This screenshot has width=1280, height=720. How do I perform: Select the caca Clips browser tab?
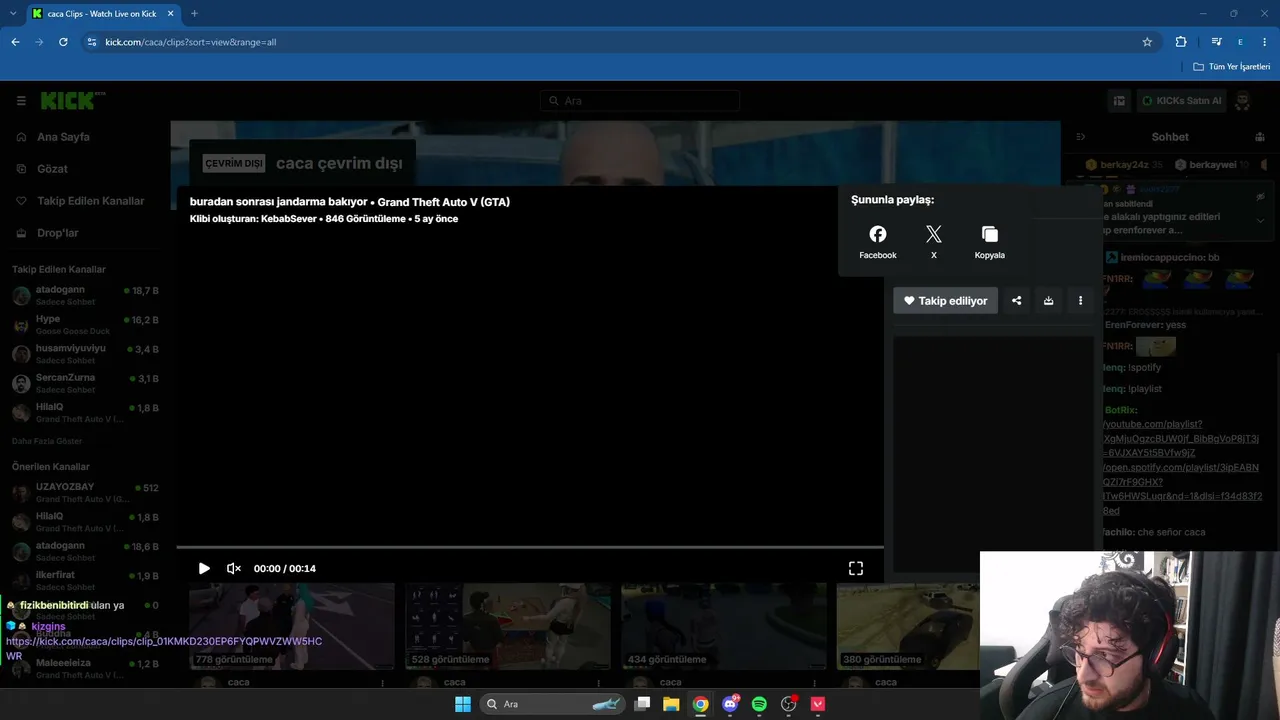click(102, 14)
